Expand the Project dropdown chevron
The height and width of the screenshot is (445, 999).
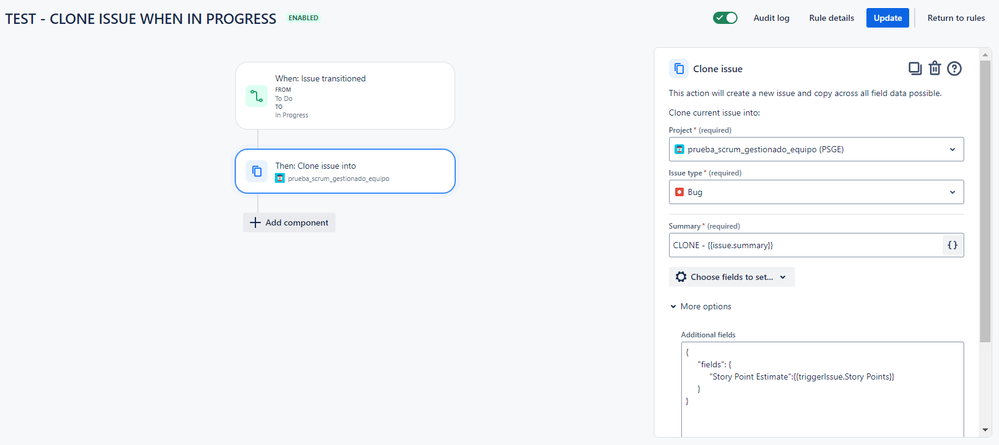[x=952, y=149]
